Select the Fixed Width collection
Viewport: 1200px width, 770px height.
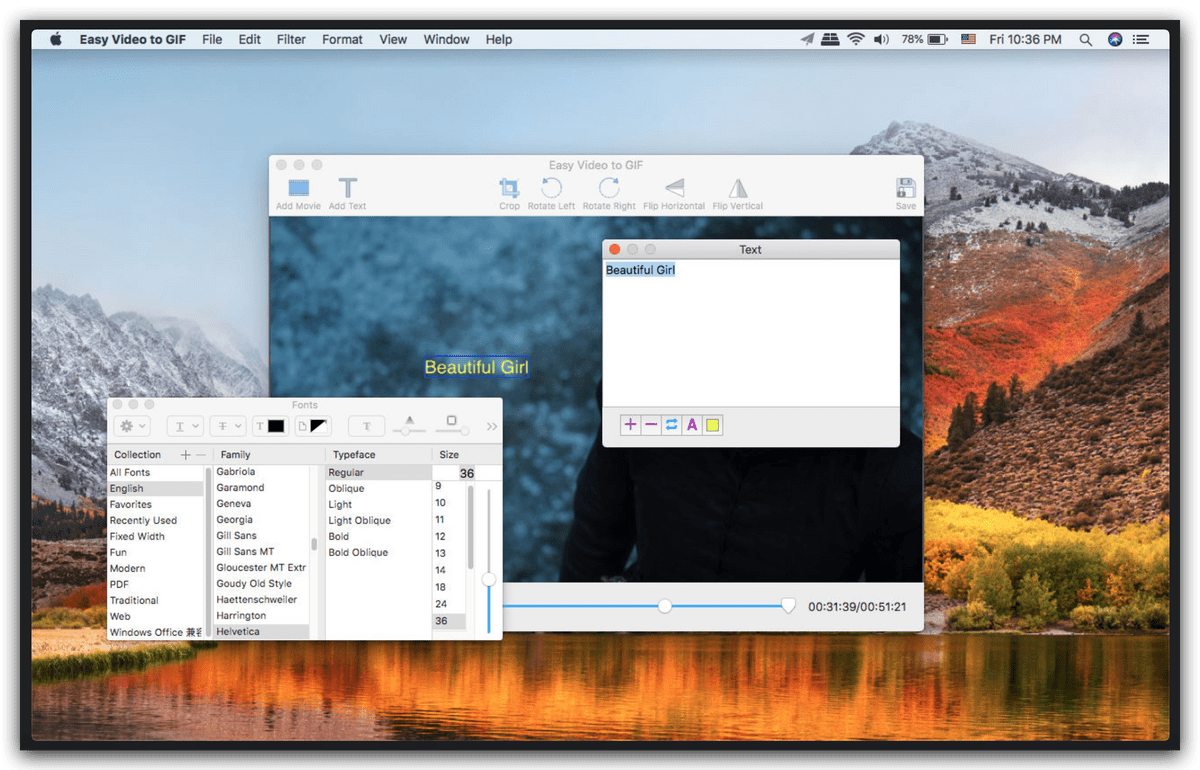tap(156, 536)
